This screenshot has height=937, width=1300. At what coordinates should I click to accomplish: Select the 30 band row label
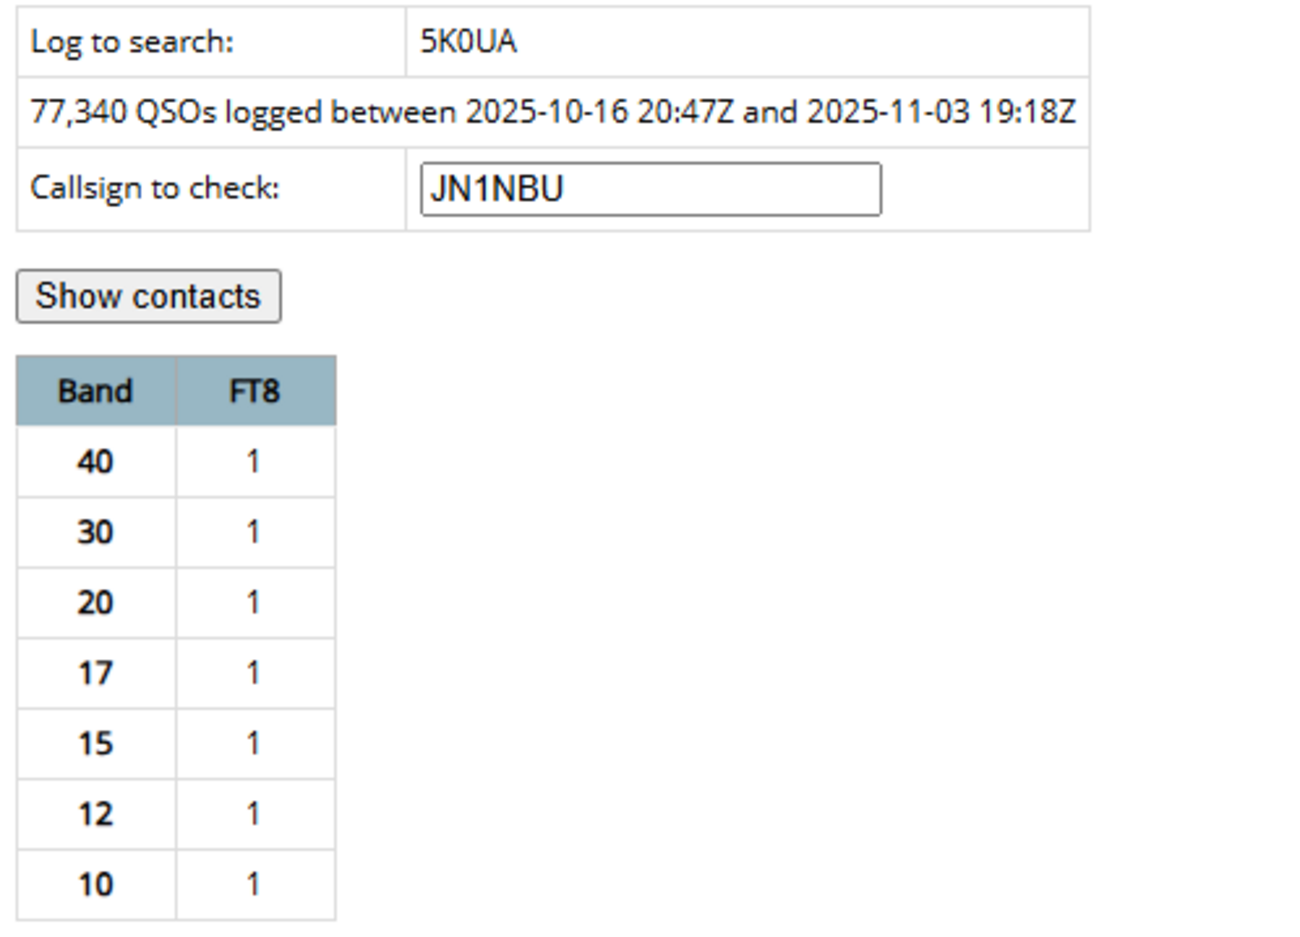pos(95,532)
